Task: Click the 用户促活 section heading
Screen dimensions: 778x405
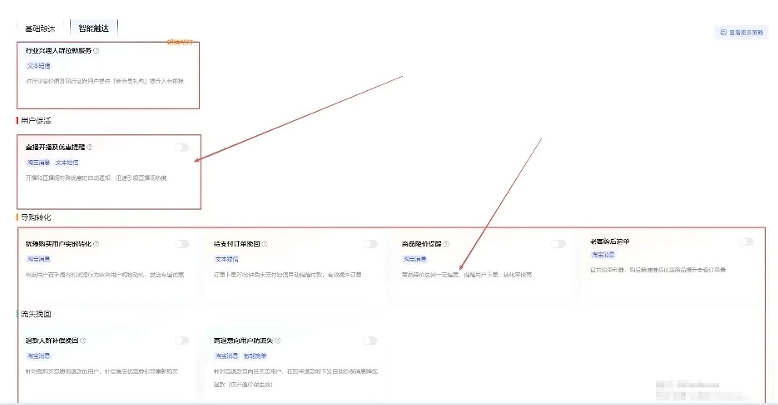Action: coord(36,121)
